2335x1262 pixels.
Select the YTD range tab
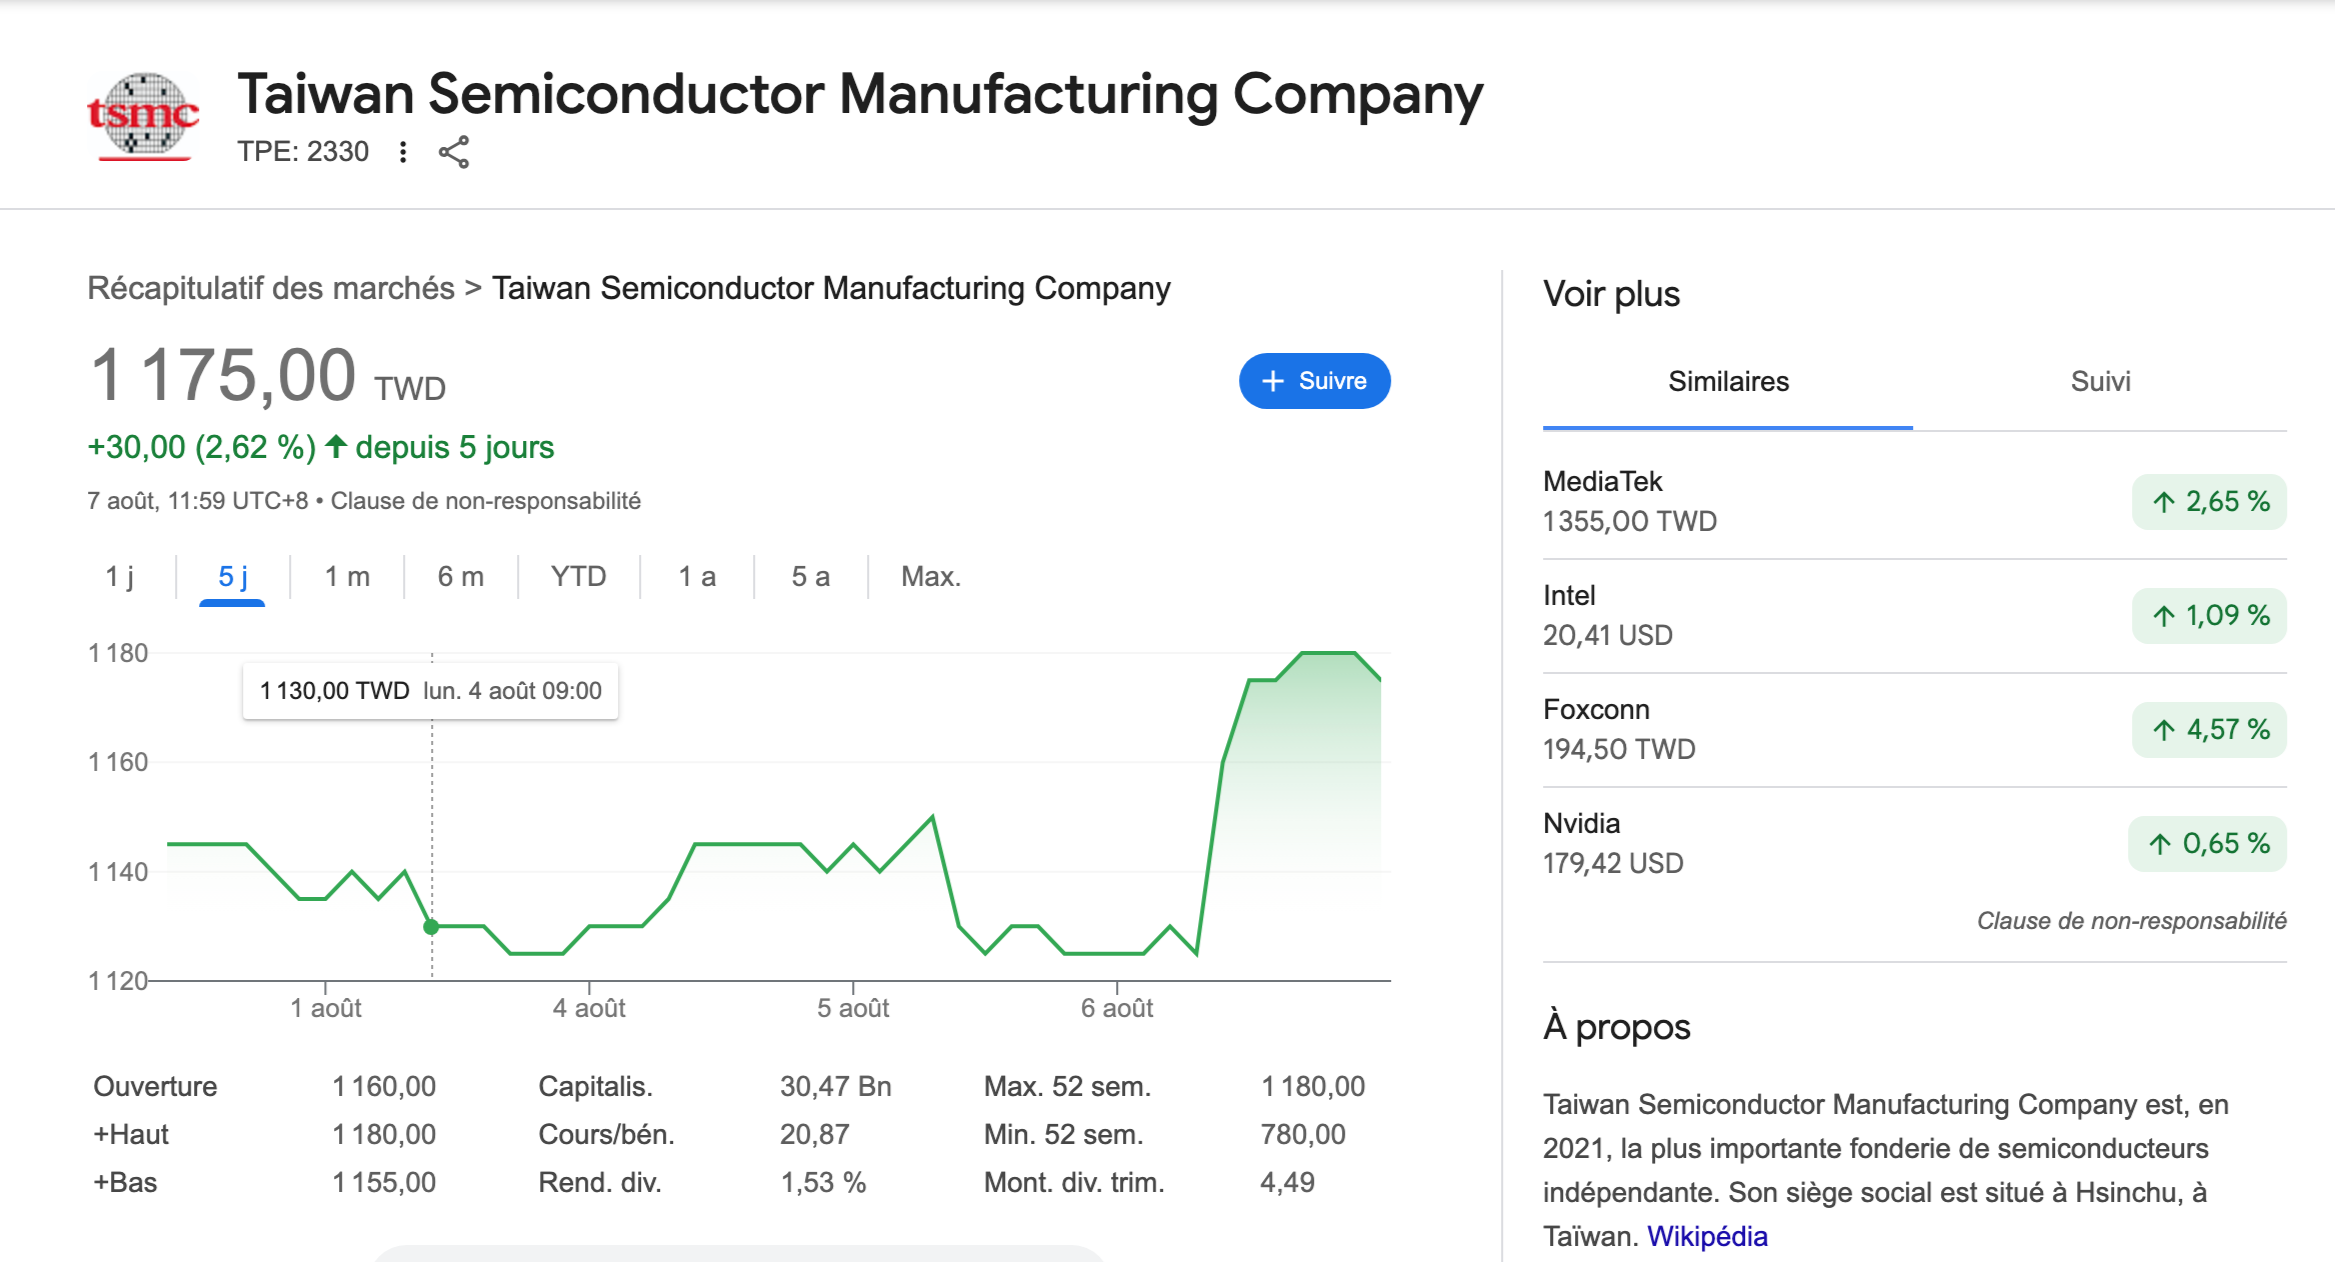pos(579,577)
